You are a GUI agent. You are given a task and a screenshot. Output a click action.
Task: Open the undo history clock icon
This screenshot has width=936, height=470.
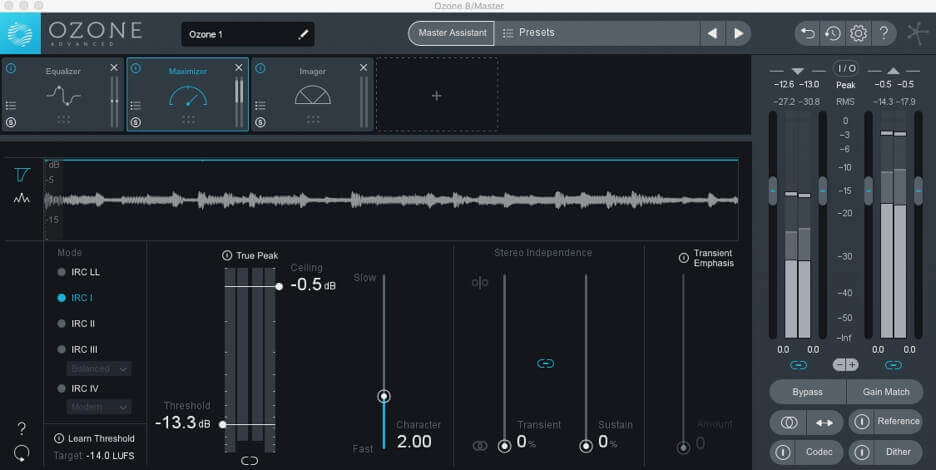[833, 33]
